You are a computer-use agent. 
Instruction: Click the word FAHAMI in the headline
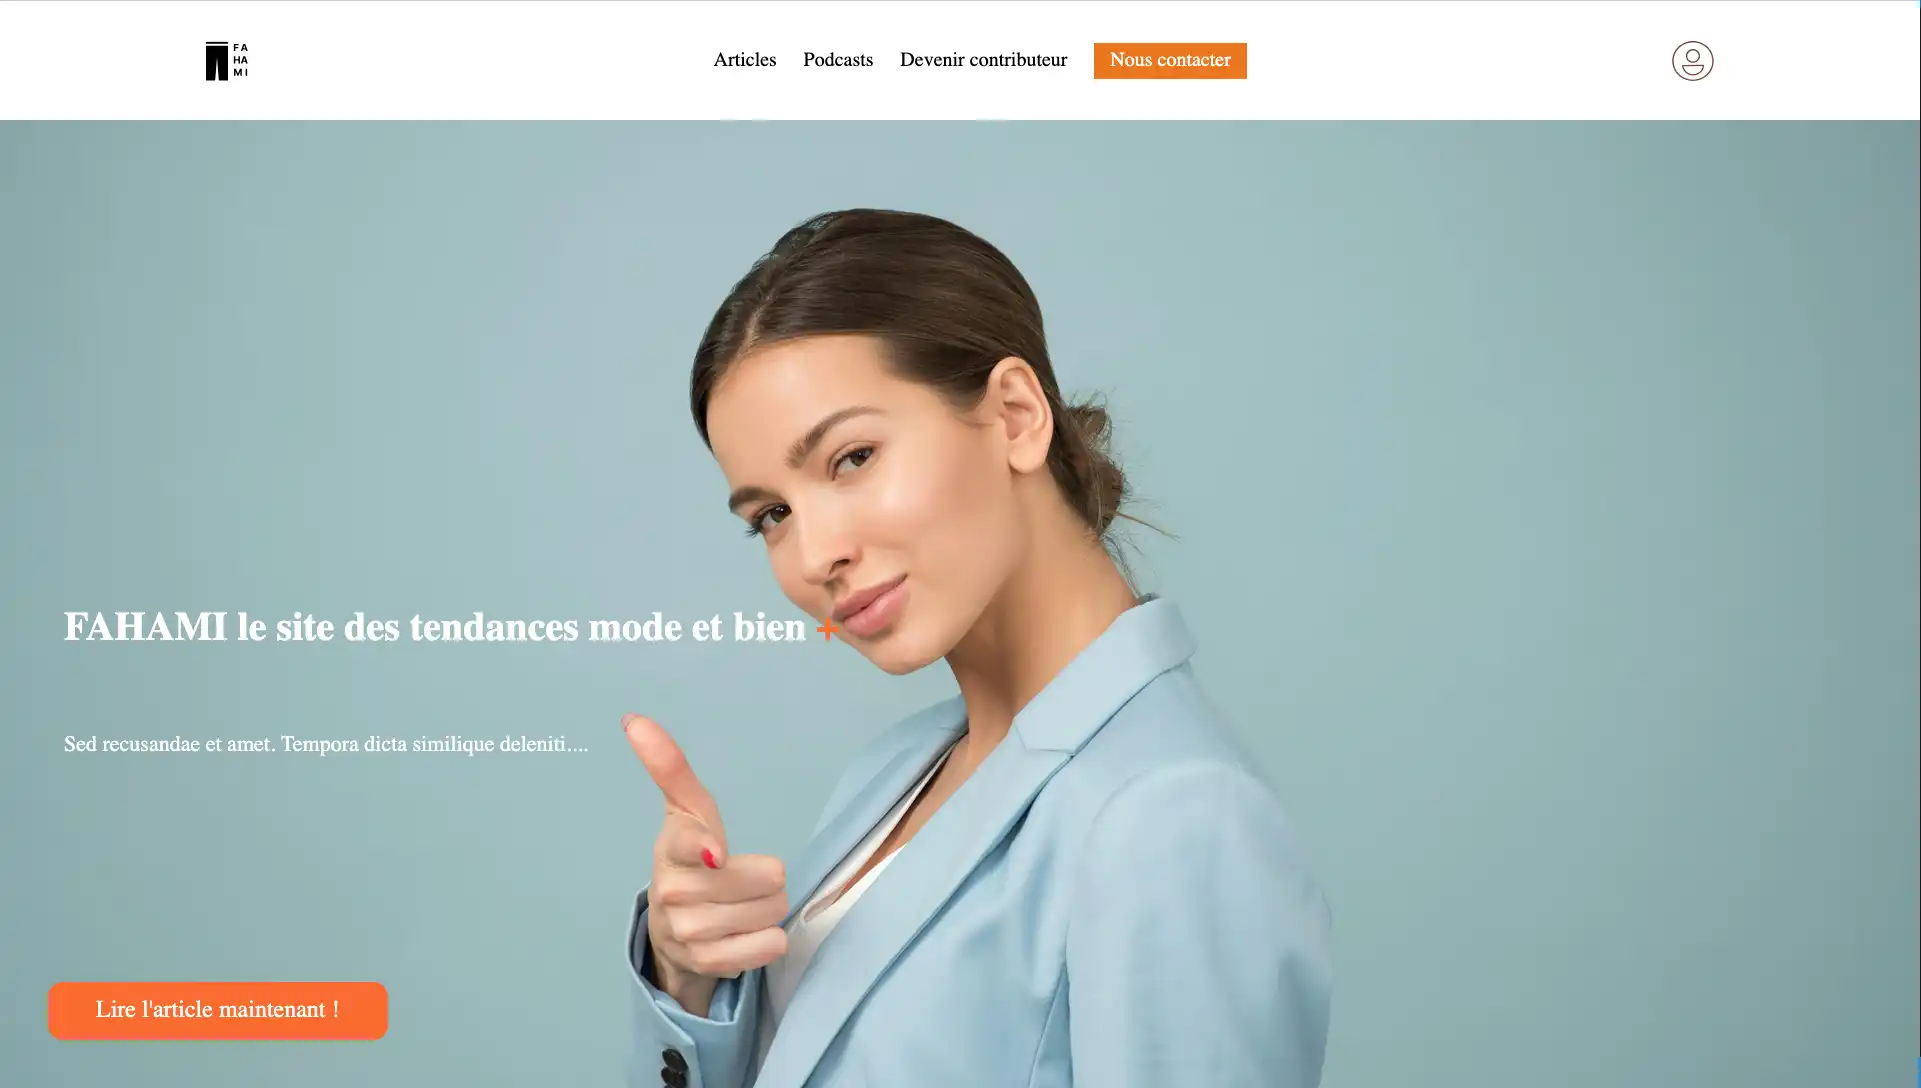click(146, 627)
